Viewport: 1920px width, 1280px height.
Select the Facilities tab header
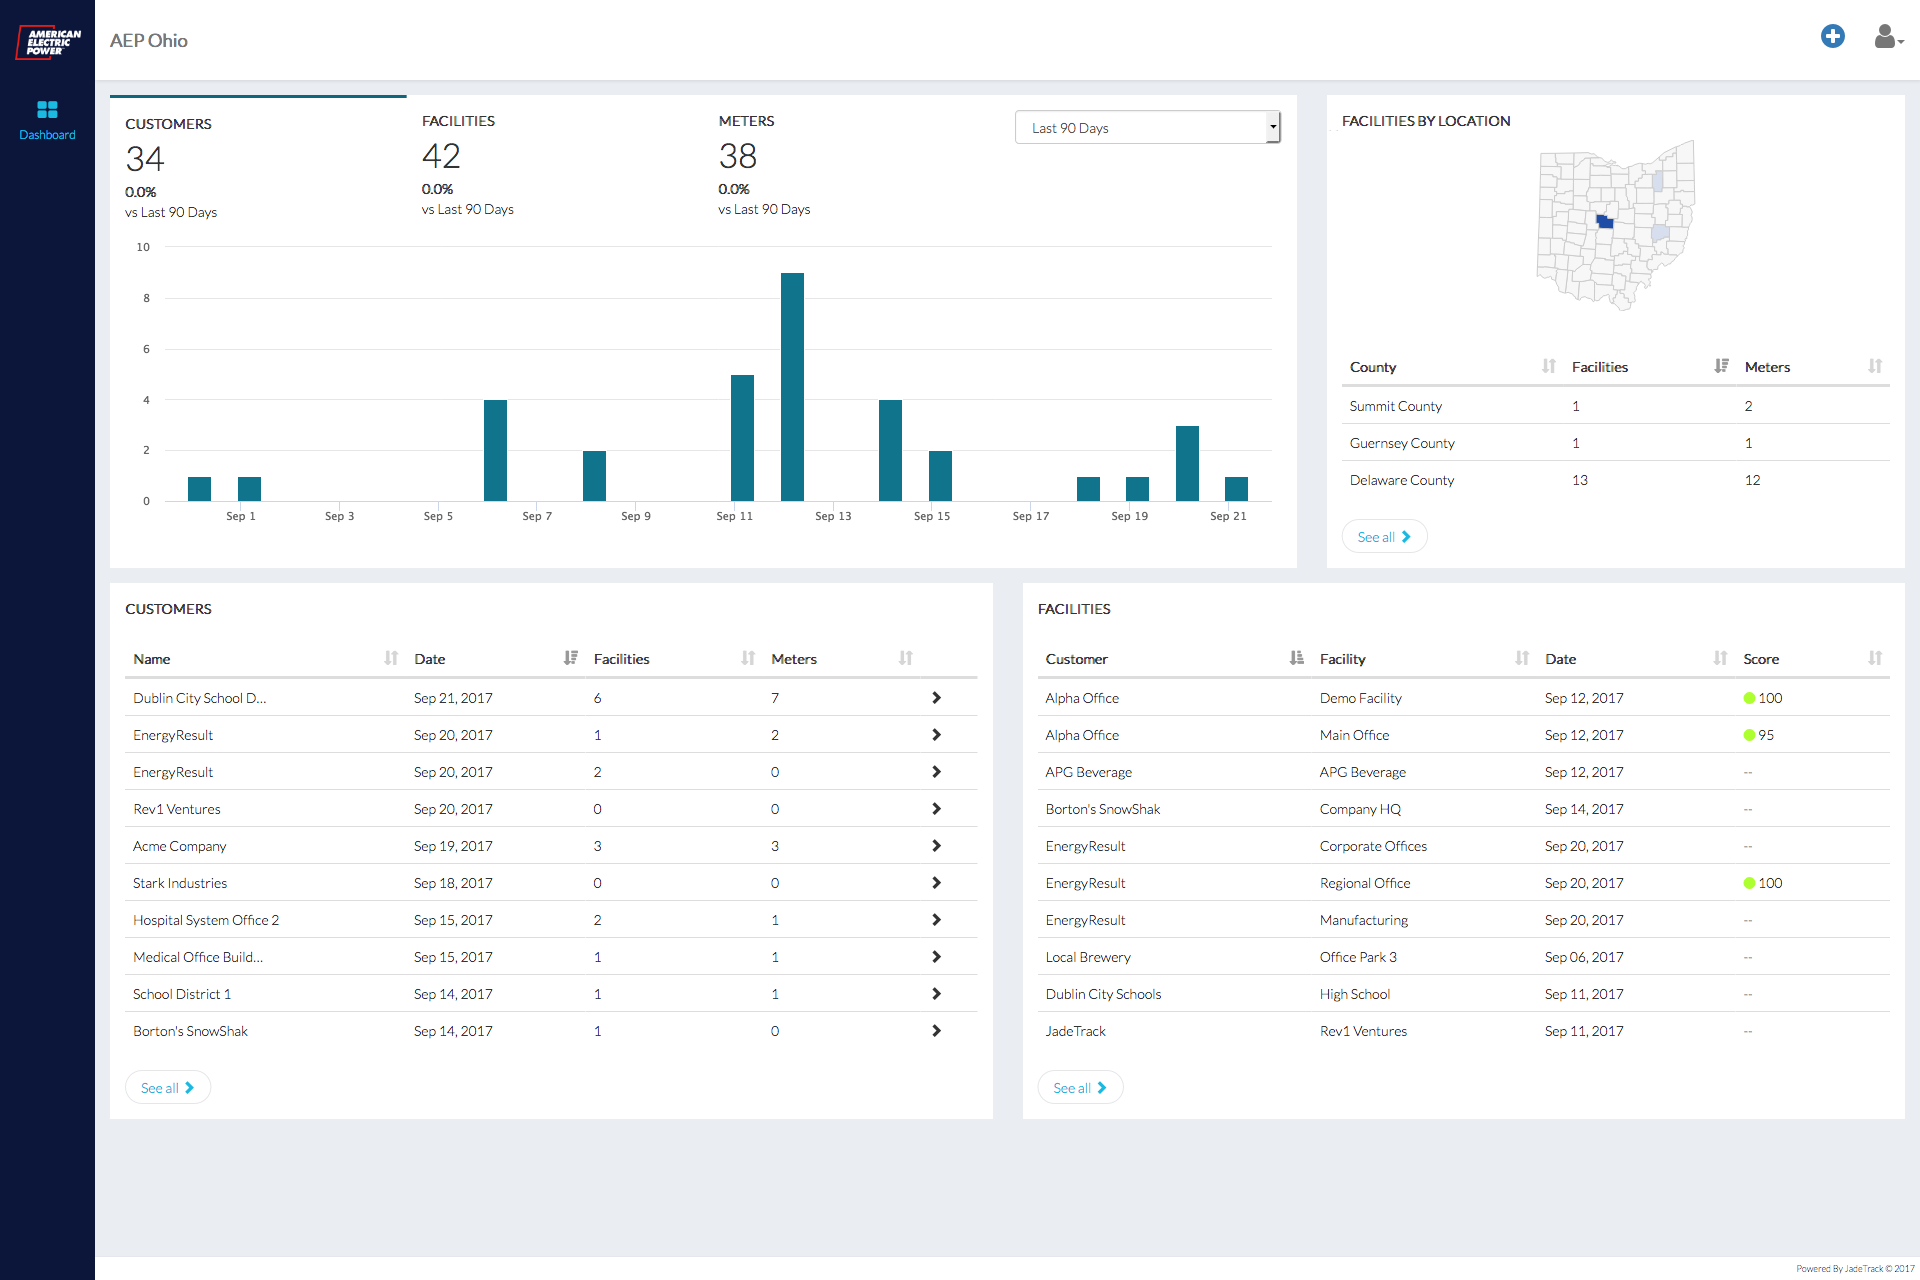[457, 120]
